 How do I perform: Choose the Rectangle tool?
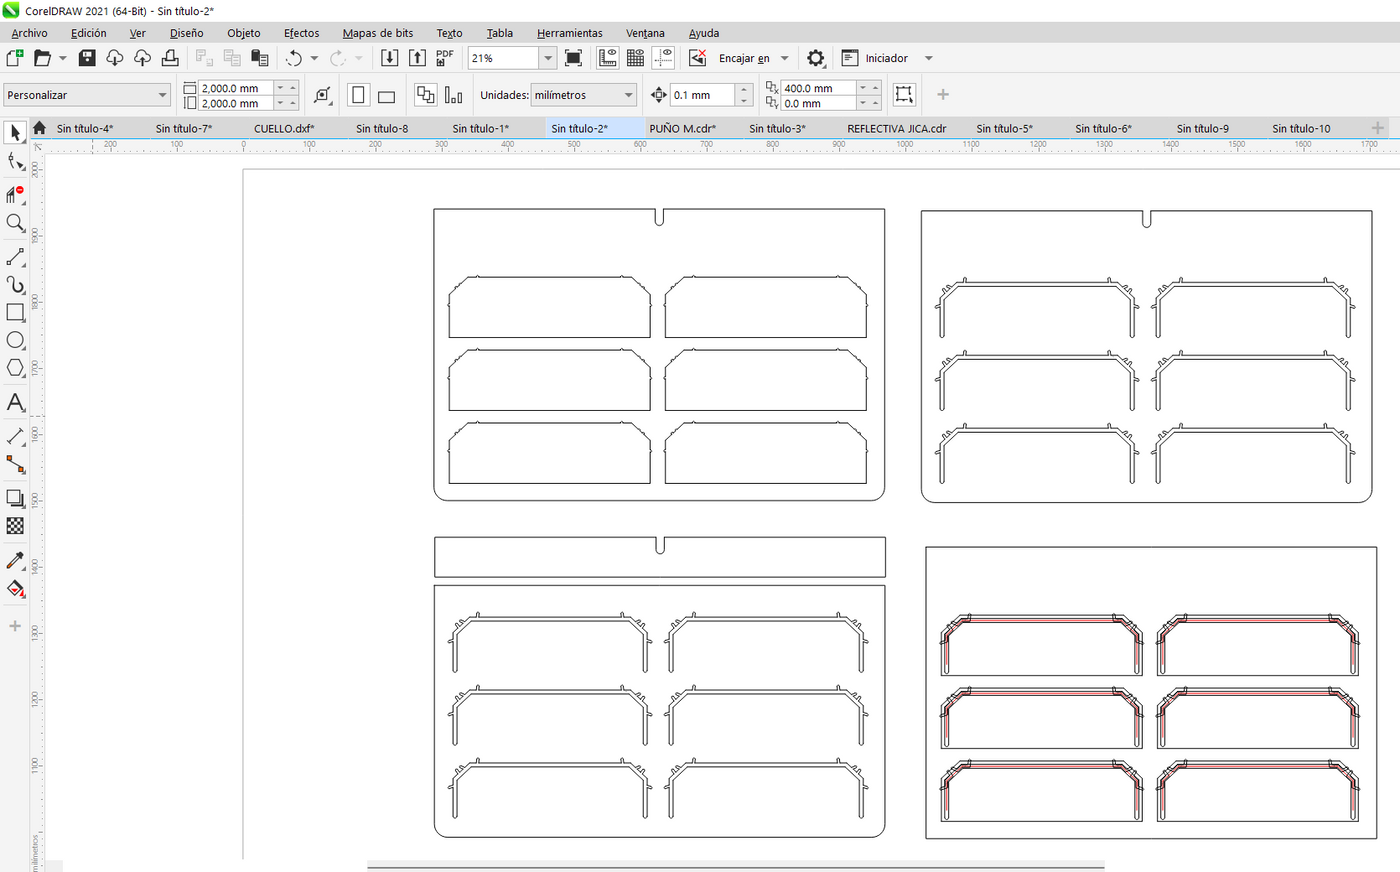click(x=15, y=313)
